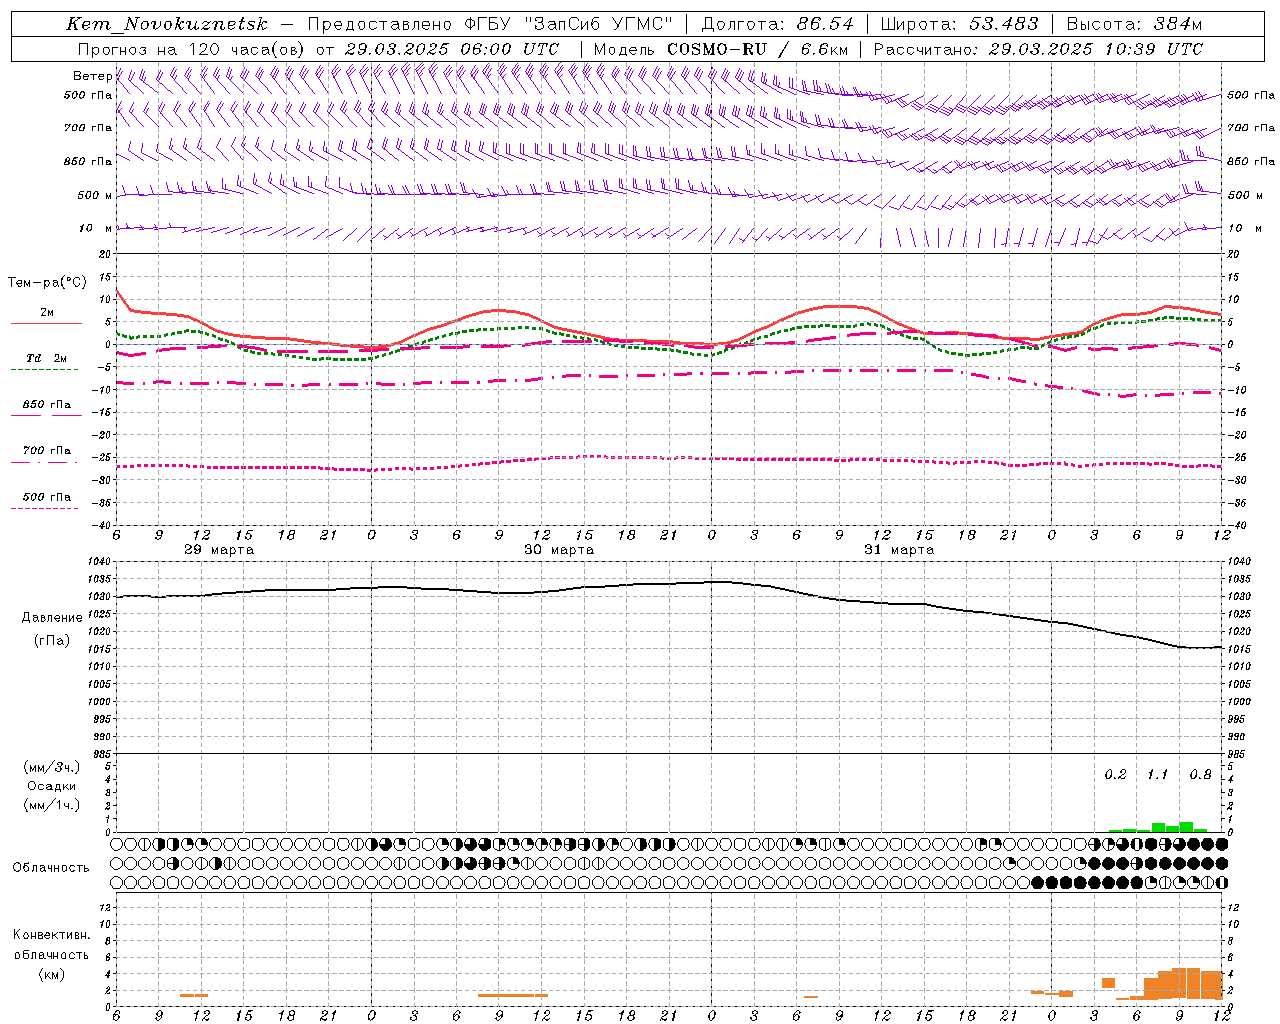
Task: Click the '31 марта' date label
Action: (899, 550)
